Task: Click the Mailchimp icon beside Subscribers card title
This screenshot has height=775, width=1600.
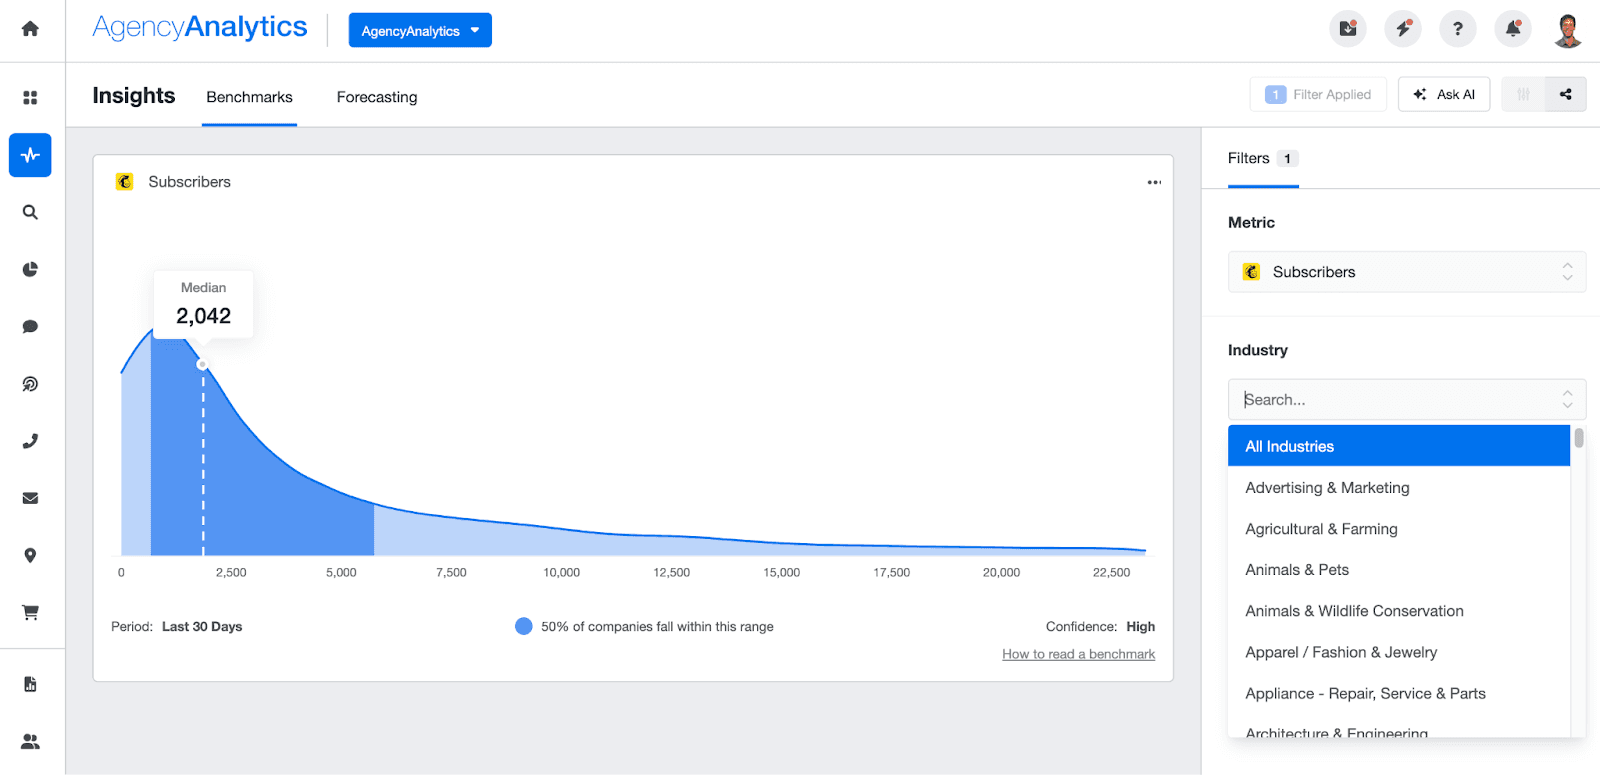Action: [124, 182]
